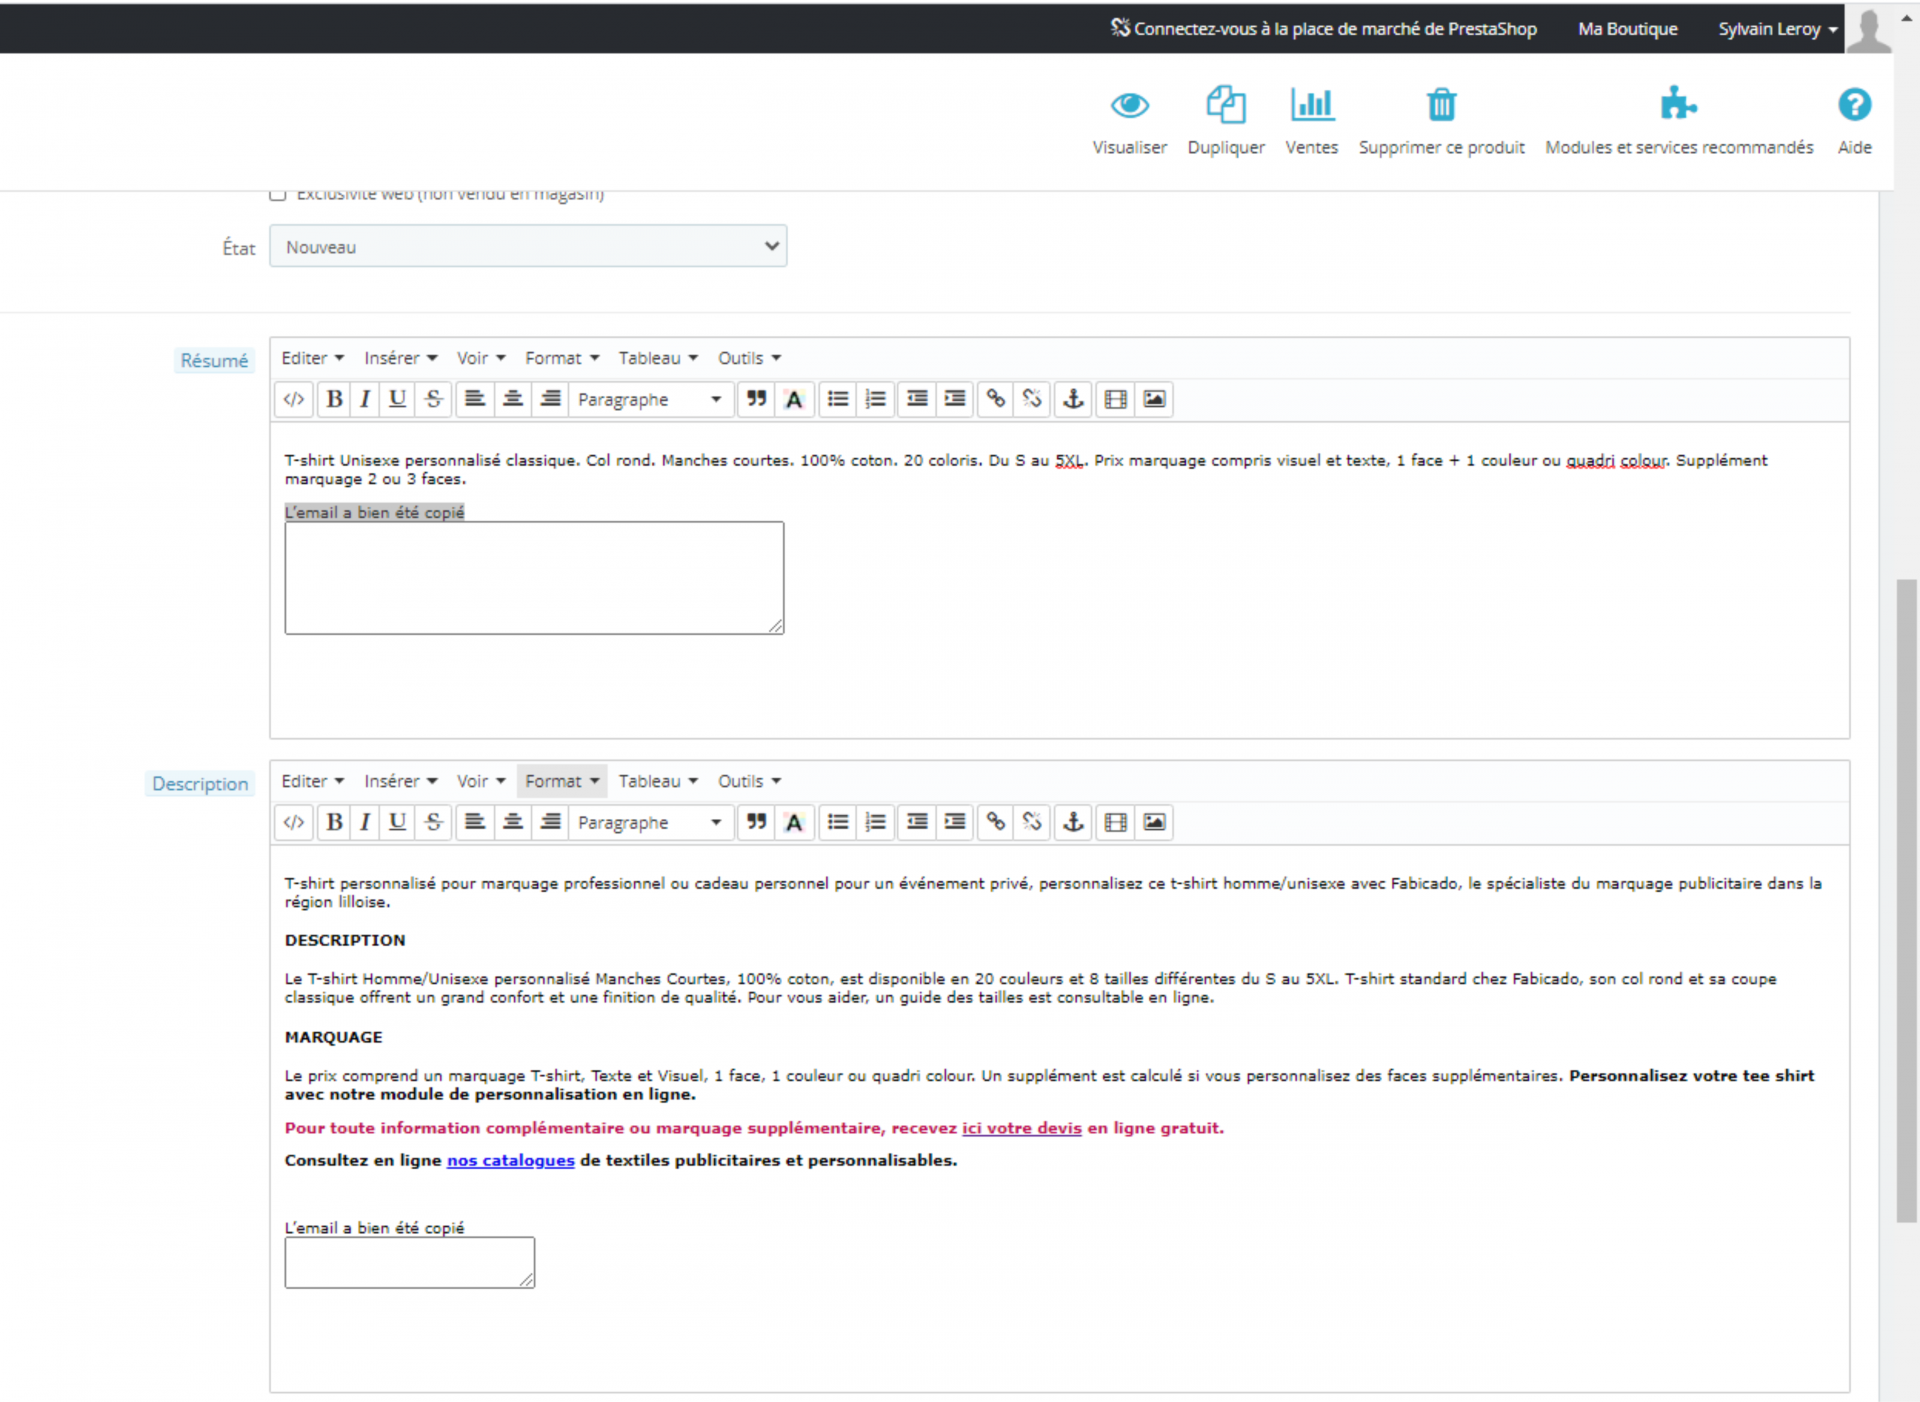Click the Supprimer ce produit trash icon
Screen dimensions: 1920x1402
click(1441, 104)
